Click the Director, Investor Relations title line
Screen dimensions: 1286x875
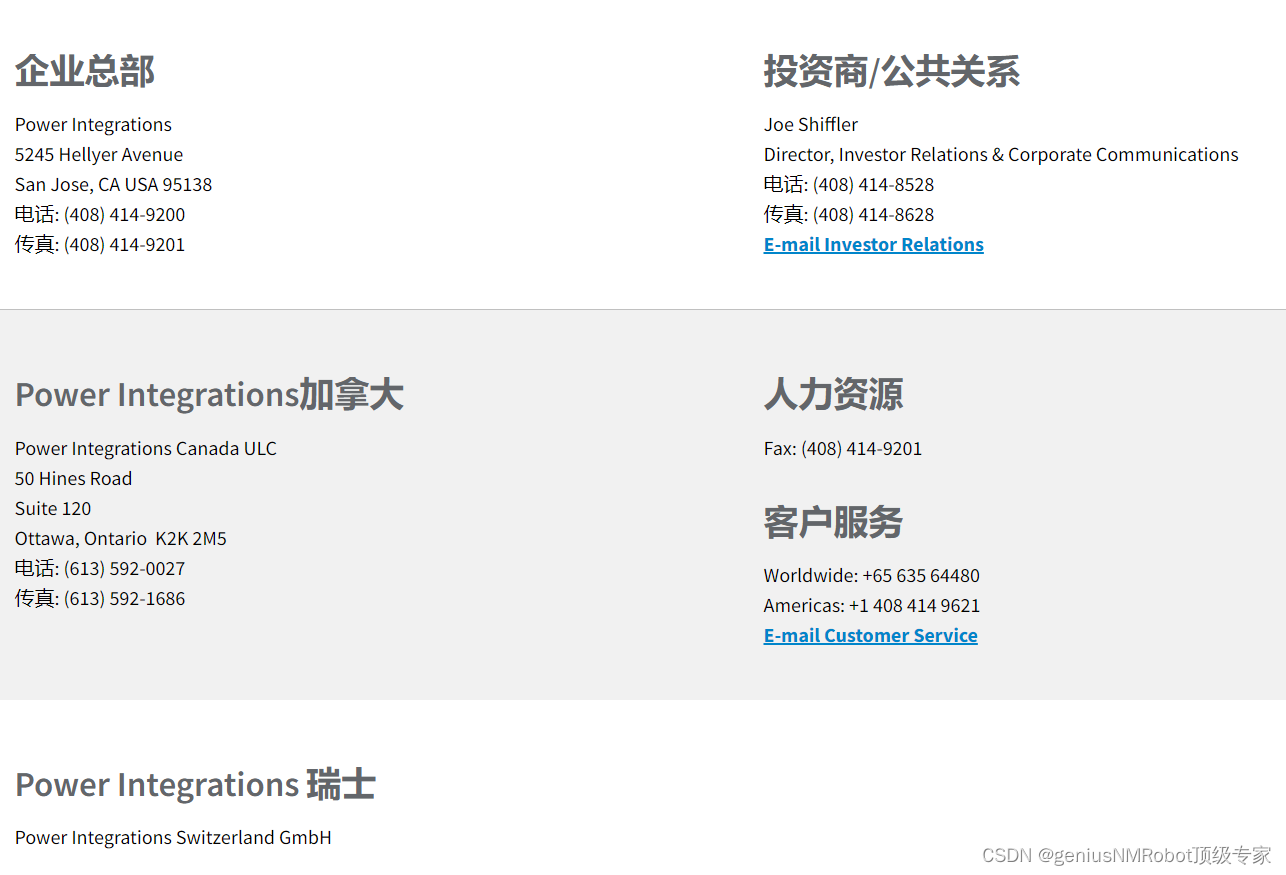point(1001,155)
